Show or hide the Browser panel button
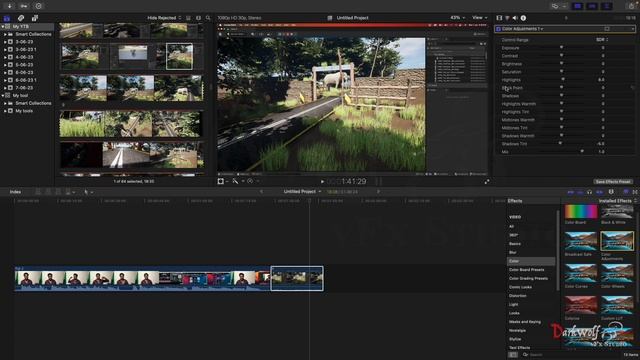This screenshot has width=640, height=360. coord(578,6)
